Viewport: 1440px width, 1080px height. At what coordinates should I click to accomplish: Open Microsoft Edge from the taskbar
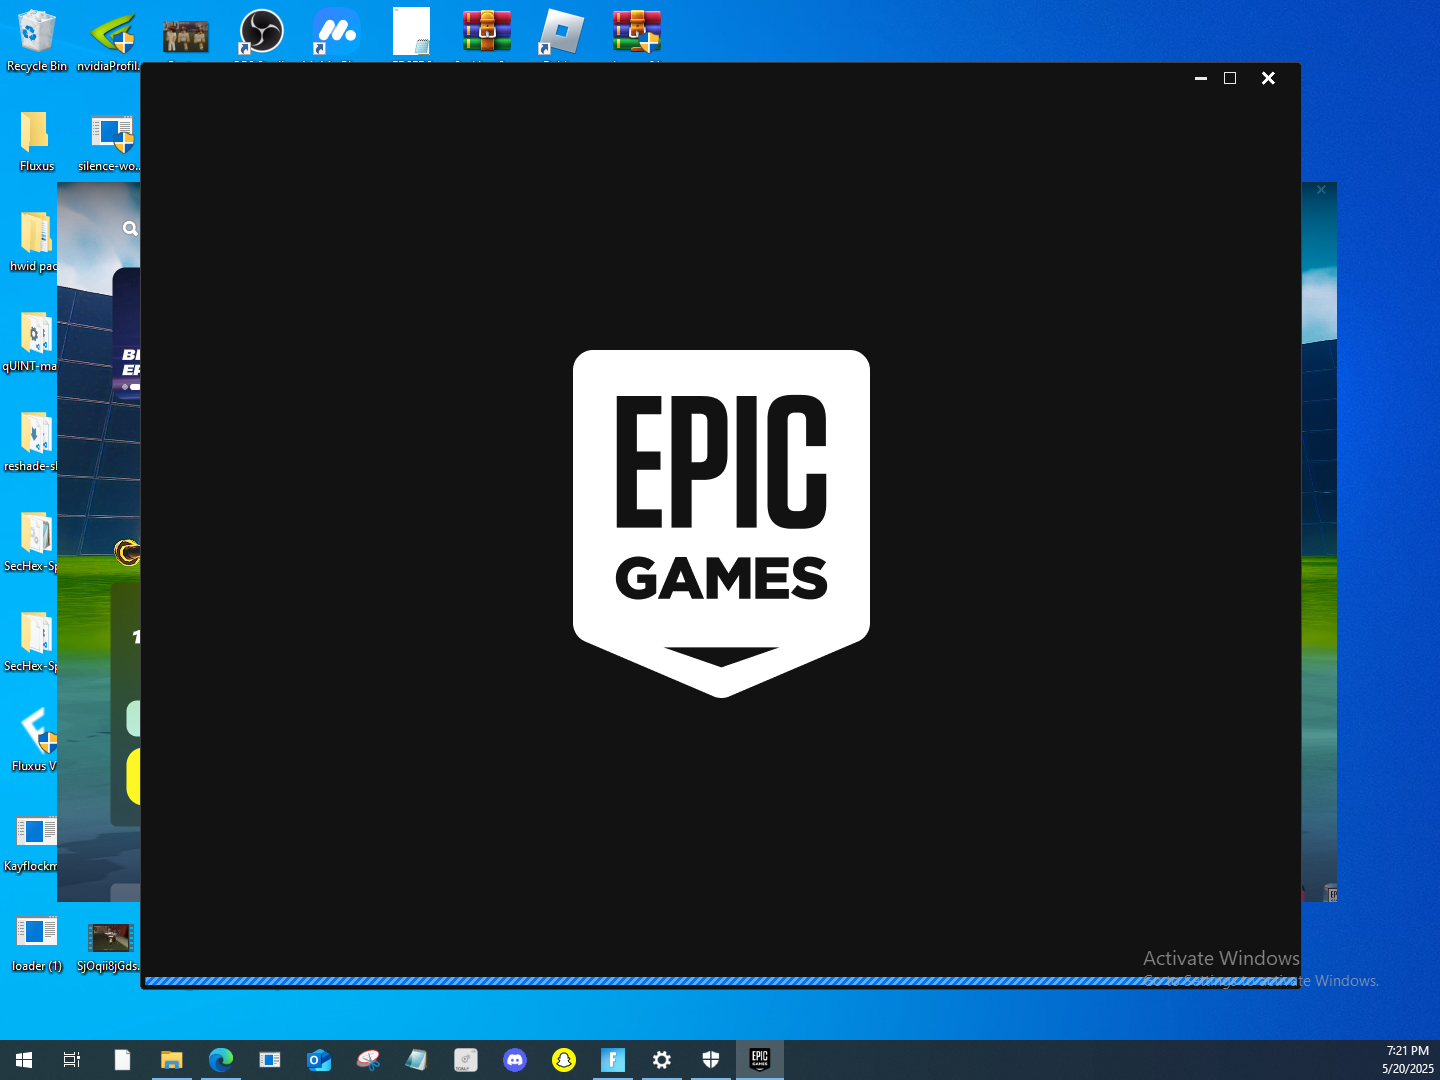(221, 1060)
